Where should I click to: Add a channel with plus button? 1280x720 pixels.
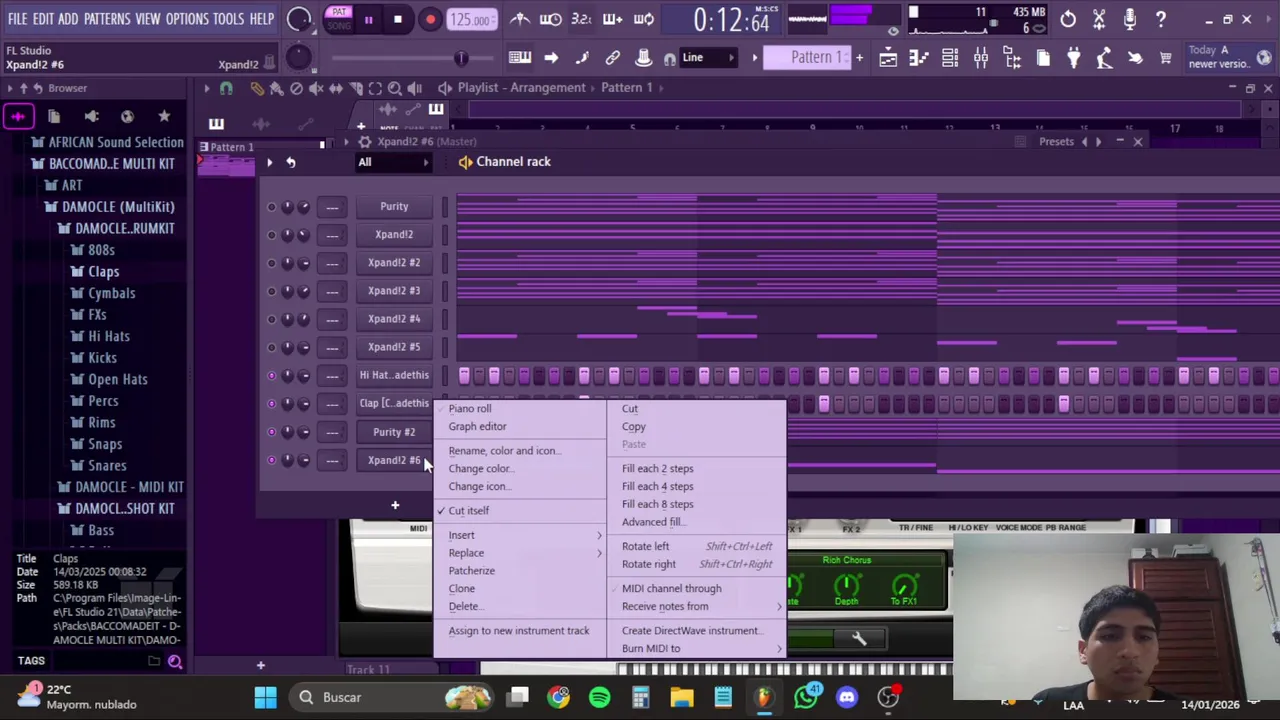[395, 505]
